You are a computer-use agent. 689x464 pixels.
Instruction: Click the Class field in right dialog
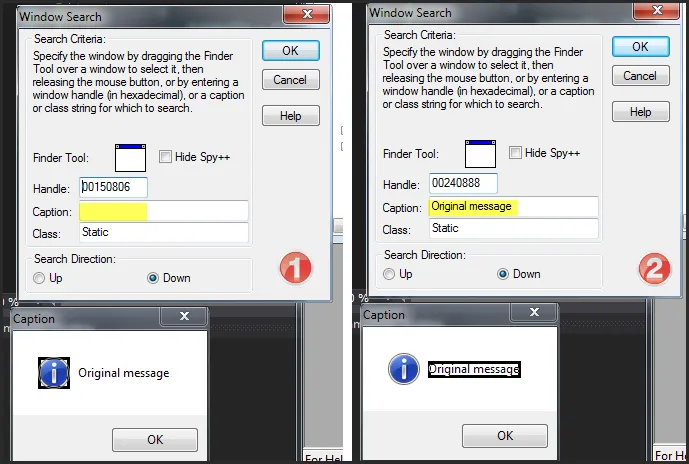pyautogui.click(x=513, y=228)
